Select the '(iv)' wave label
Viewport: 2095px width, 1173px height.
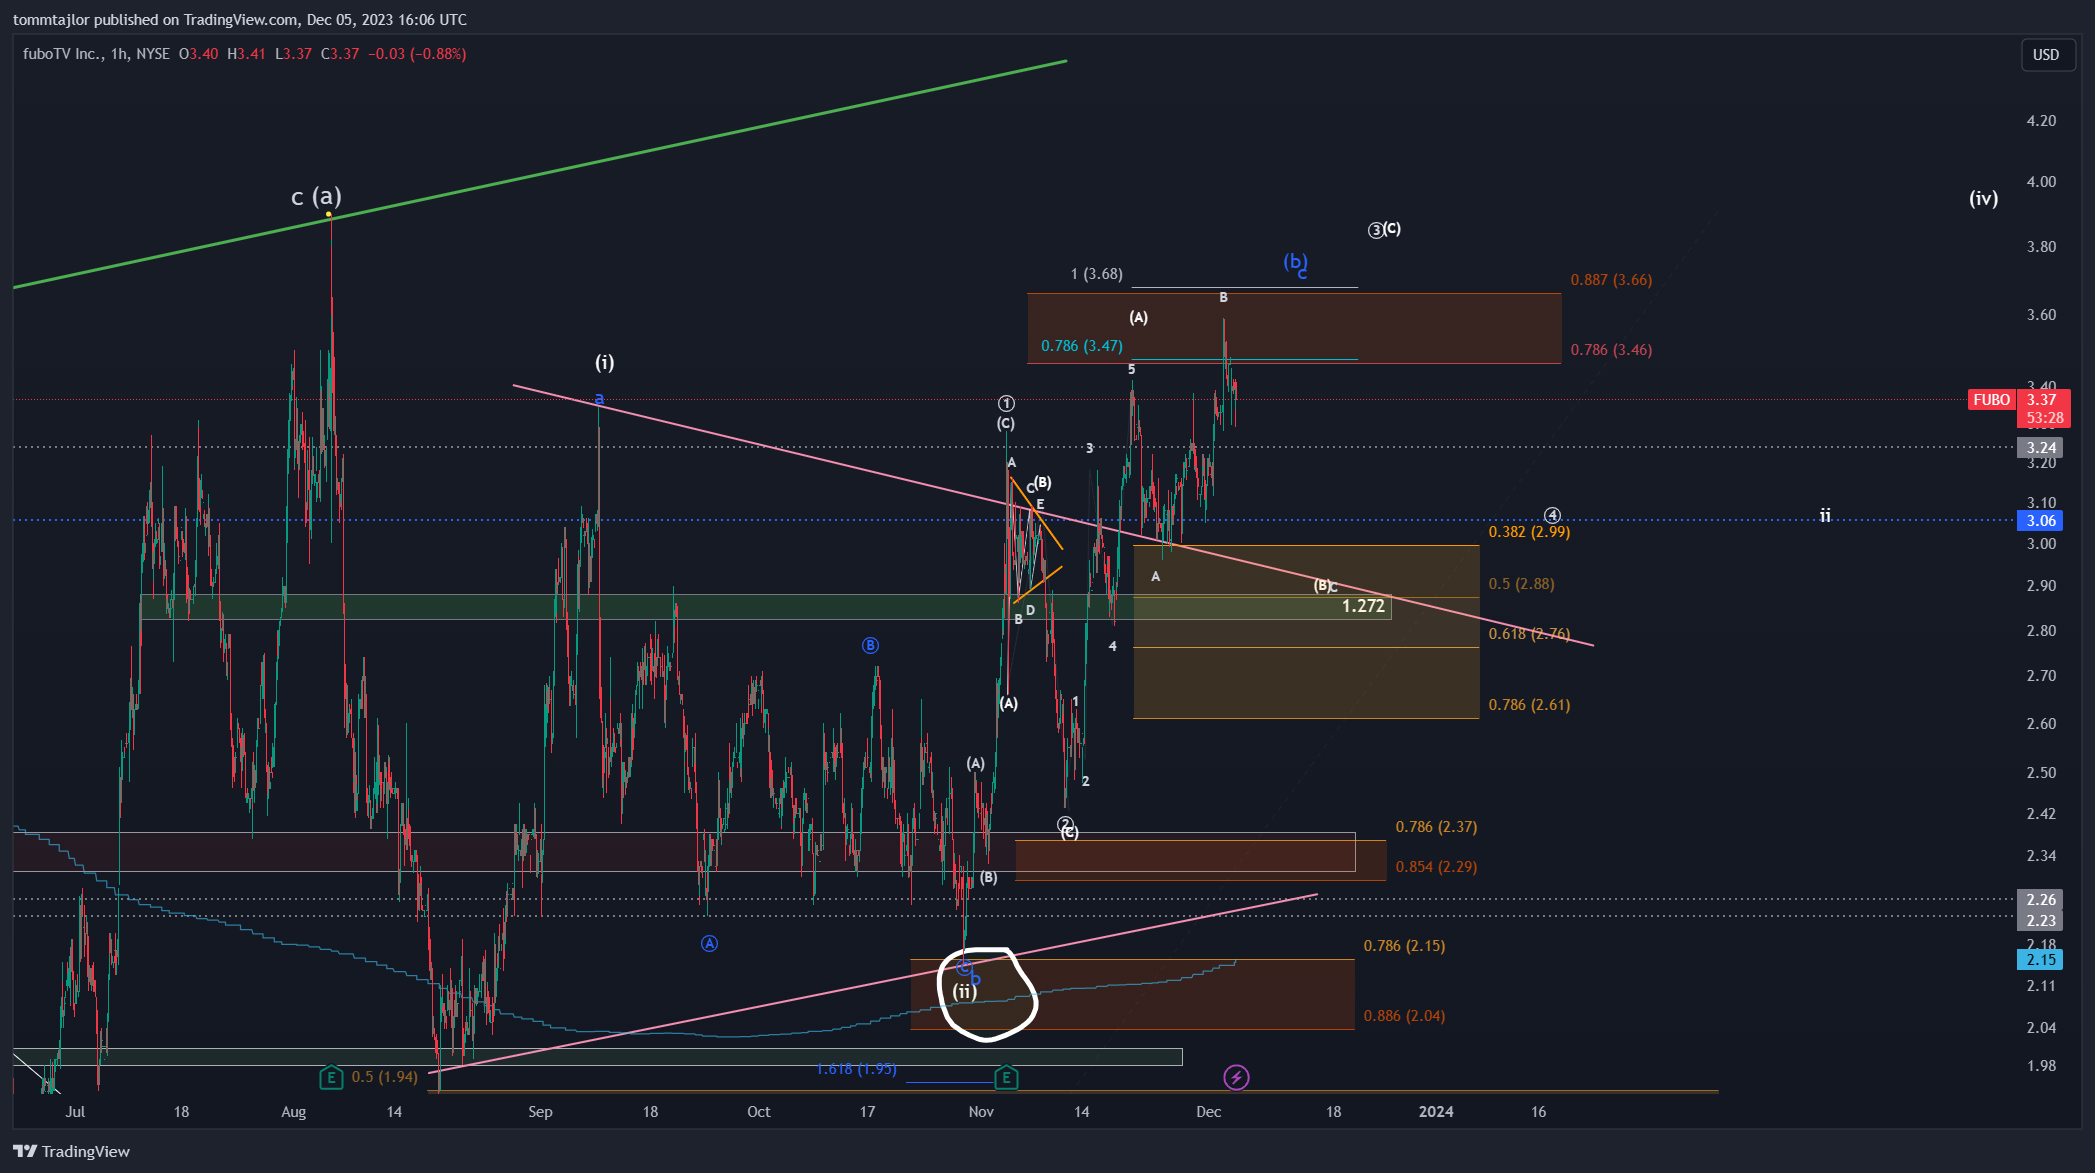pos(1984,198)
